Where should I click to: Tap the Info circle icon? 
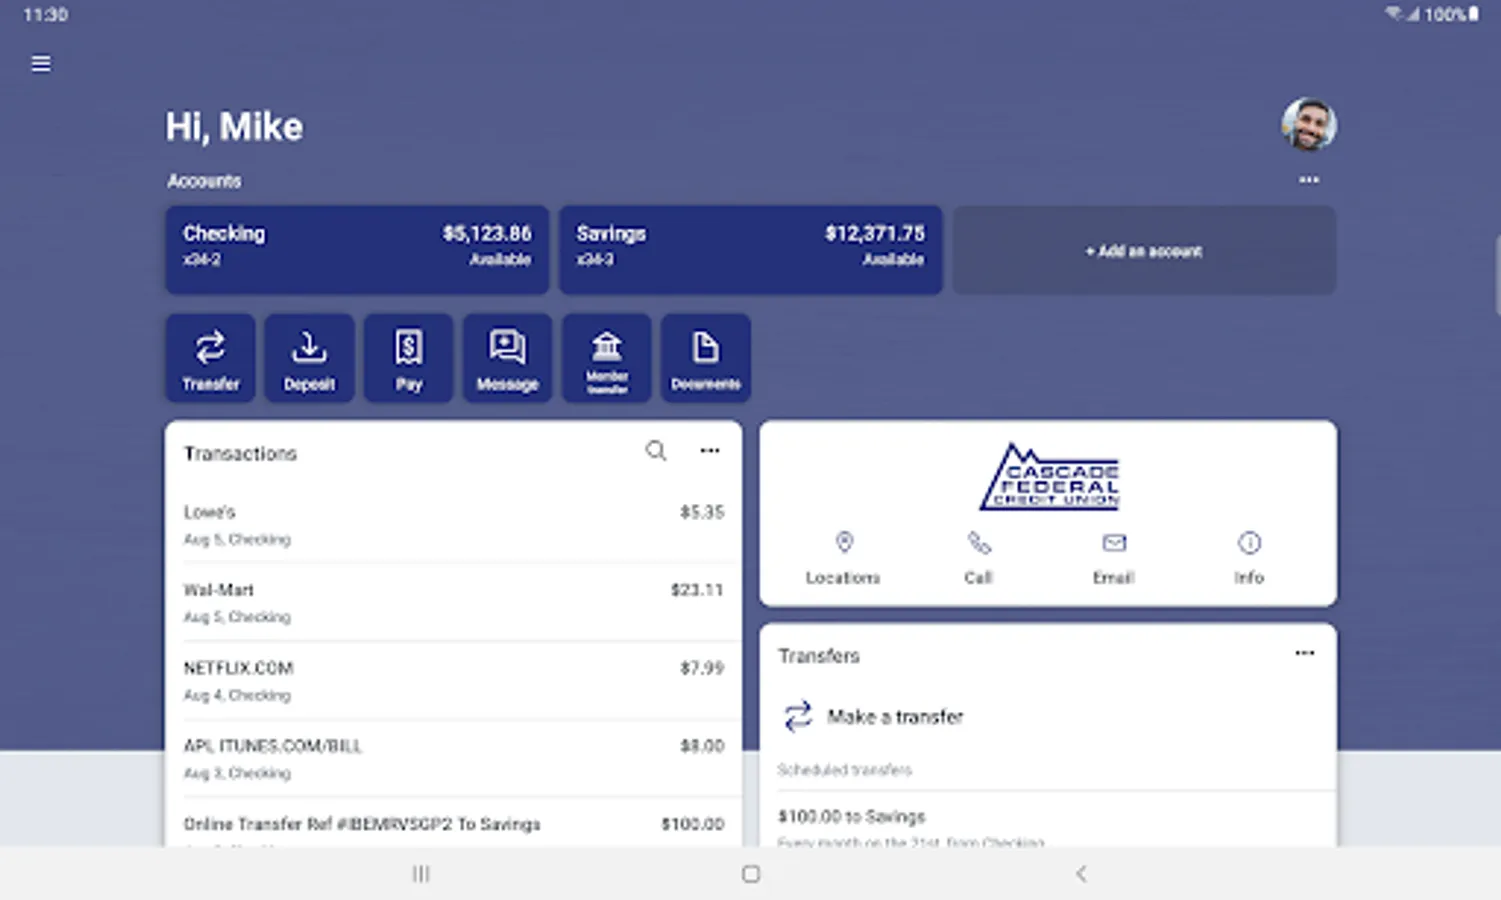click(x=1249, y=543)
